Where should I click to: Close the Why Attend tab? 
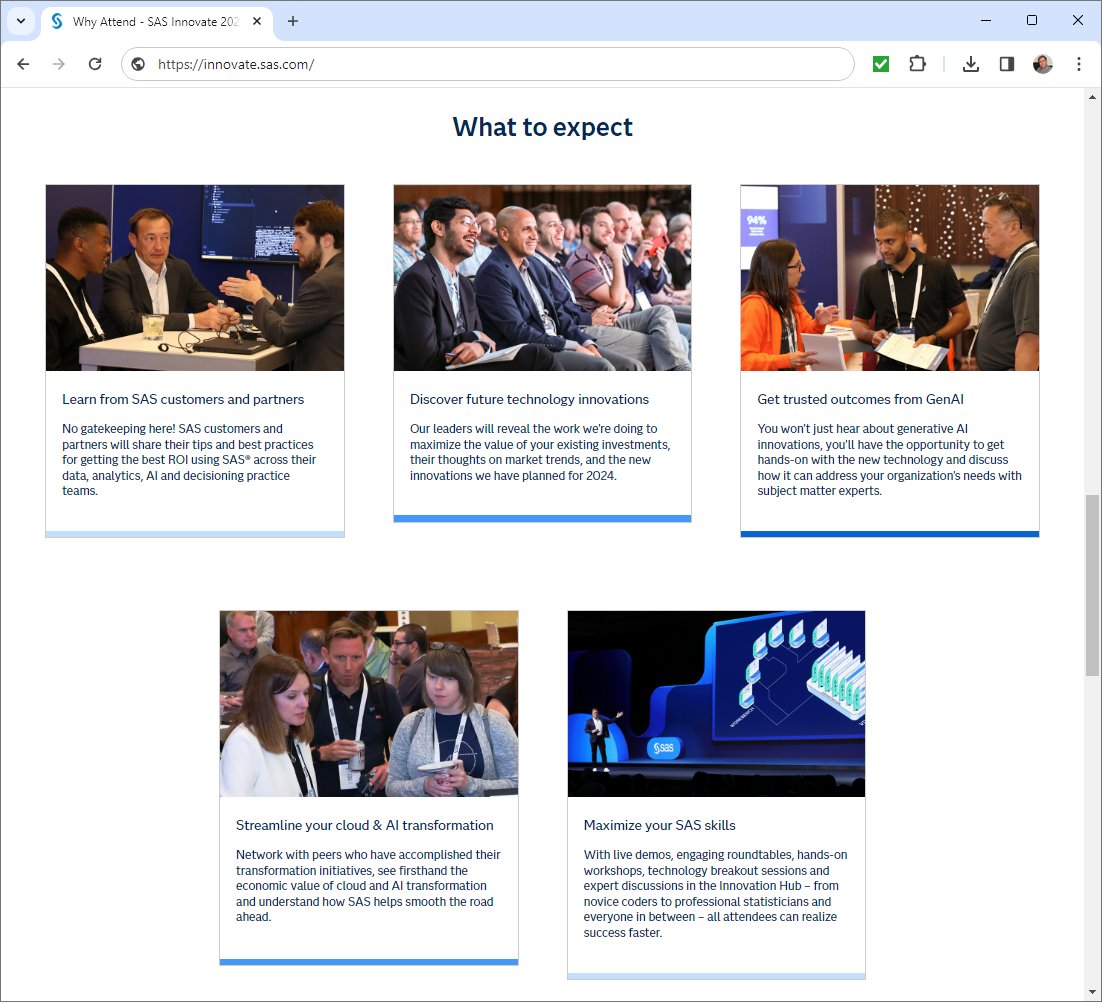click(x=257, y=21)
